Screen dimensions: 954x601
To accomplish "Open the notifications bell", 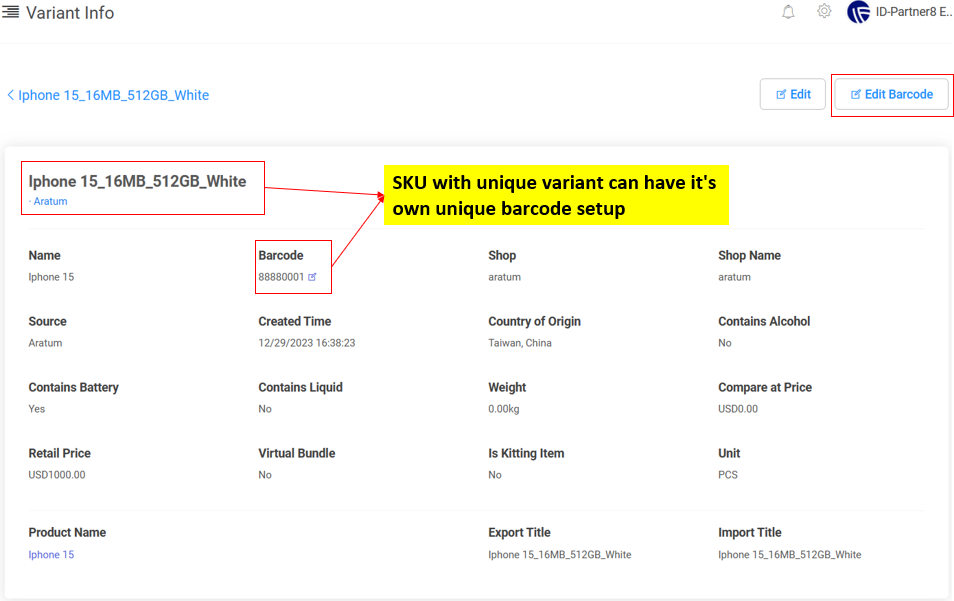I will 788,12.
